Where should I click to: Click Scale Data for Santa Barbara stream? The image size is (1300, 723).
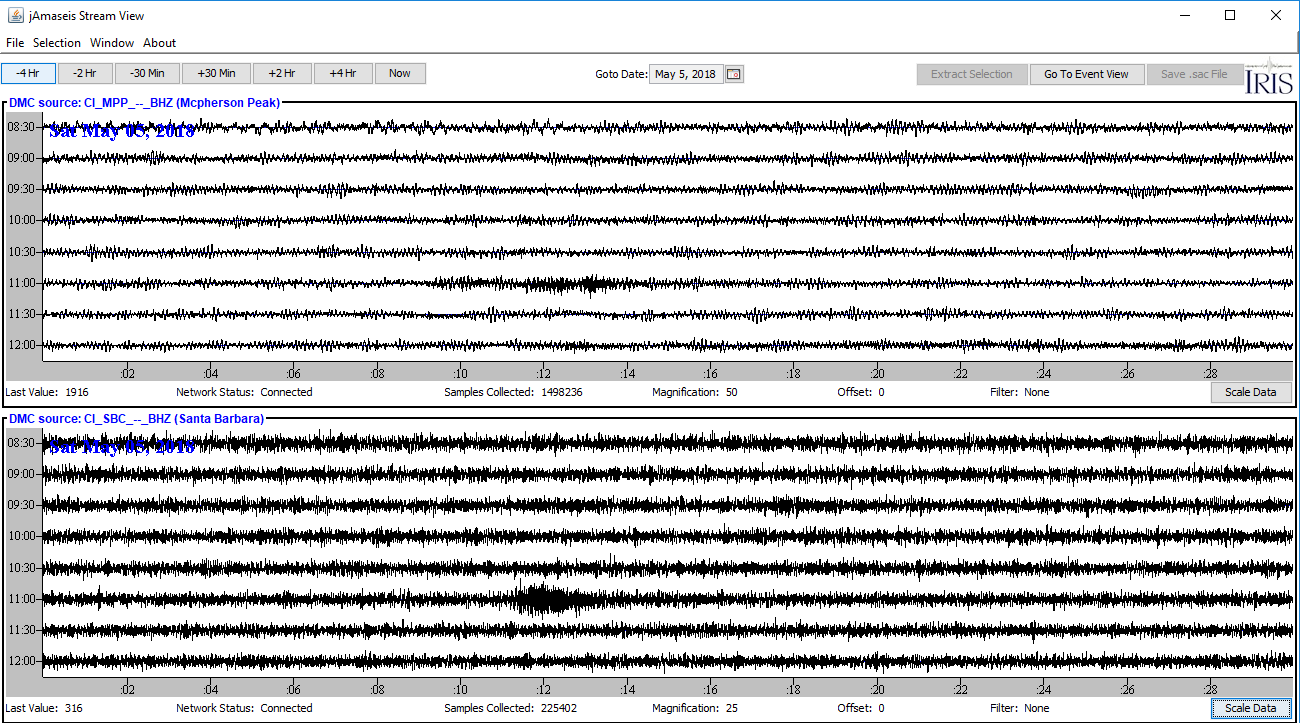tap(1250, 708)
